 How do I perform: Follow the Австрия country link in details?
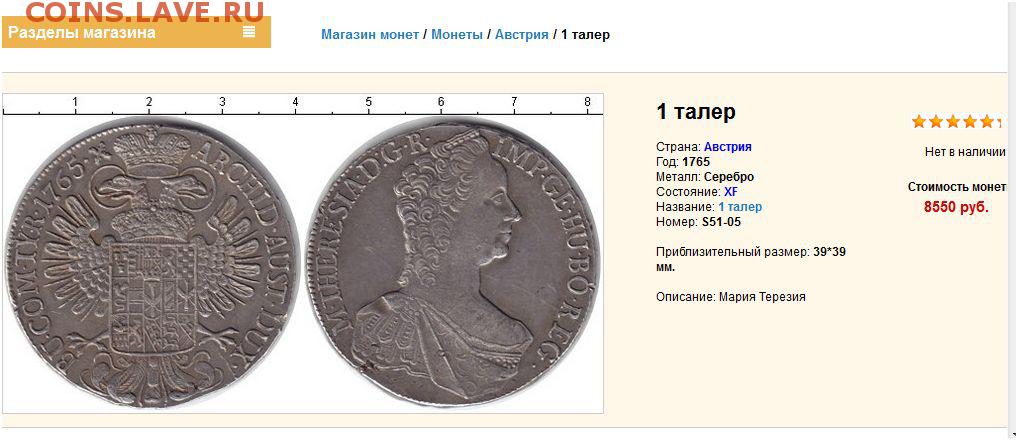(x=728, y=147)
